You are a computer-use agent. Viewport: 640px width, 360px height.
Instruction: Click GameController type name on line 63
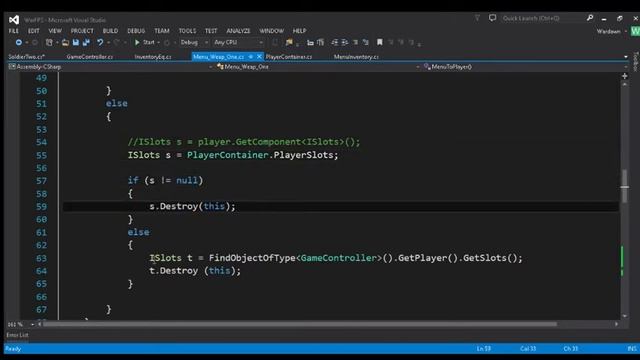pos(338,258)
